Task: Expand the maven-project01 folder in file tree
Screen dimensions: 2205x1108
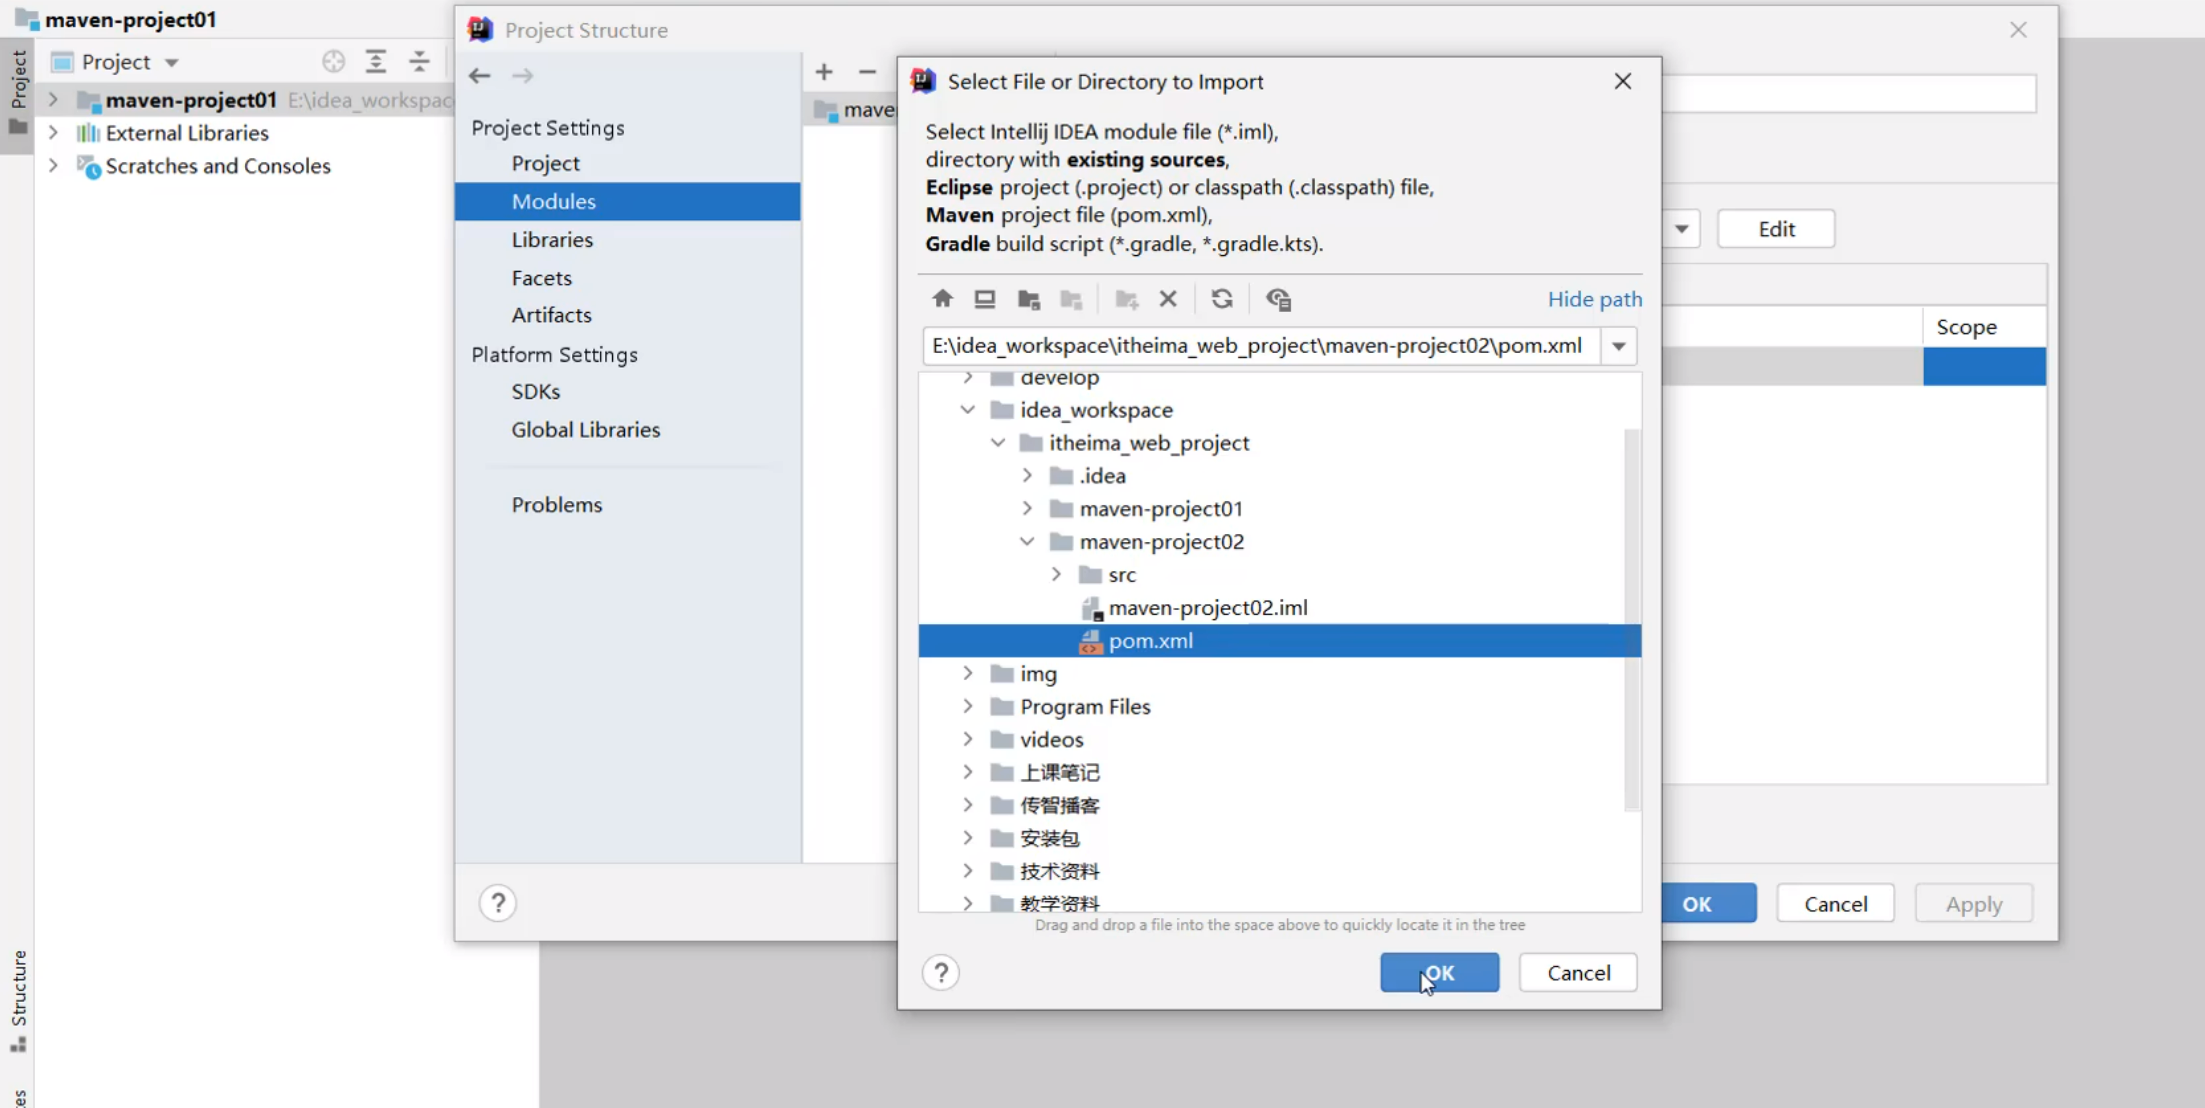Action: pyautogui.click(x=1027, y=509)
